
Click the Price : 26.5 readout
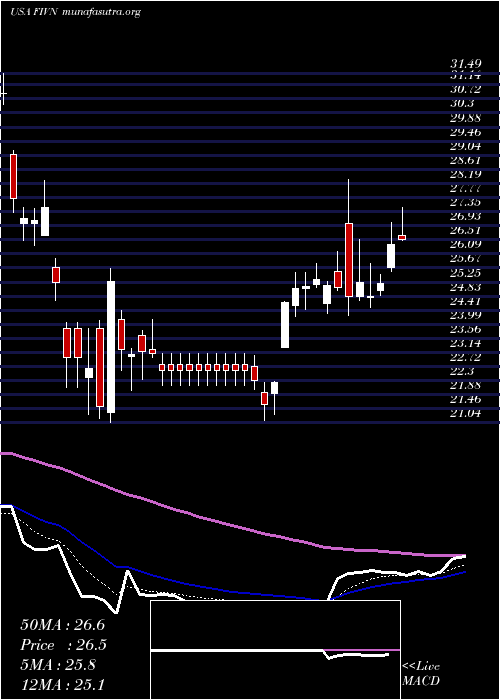coord(62,645)
